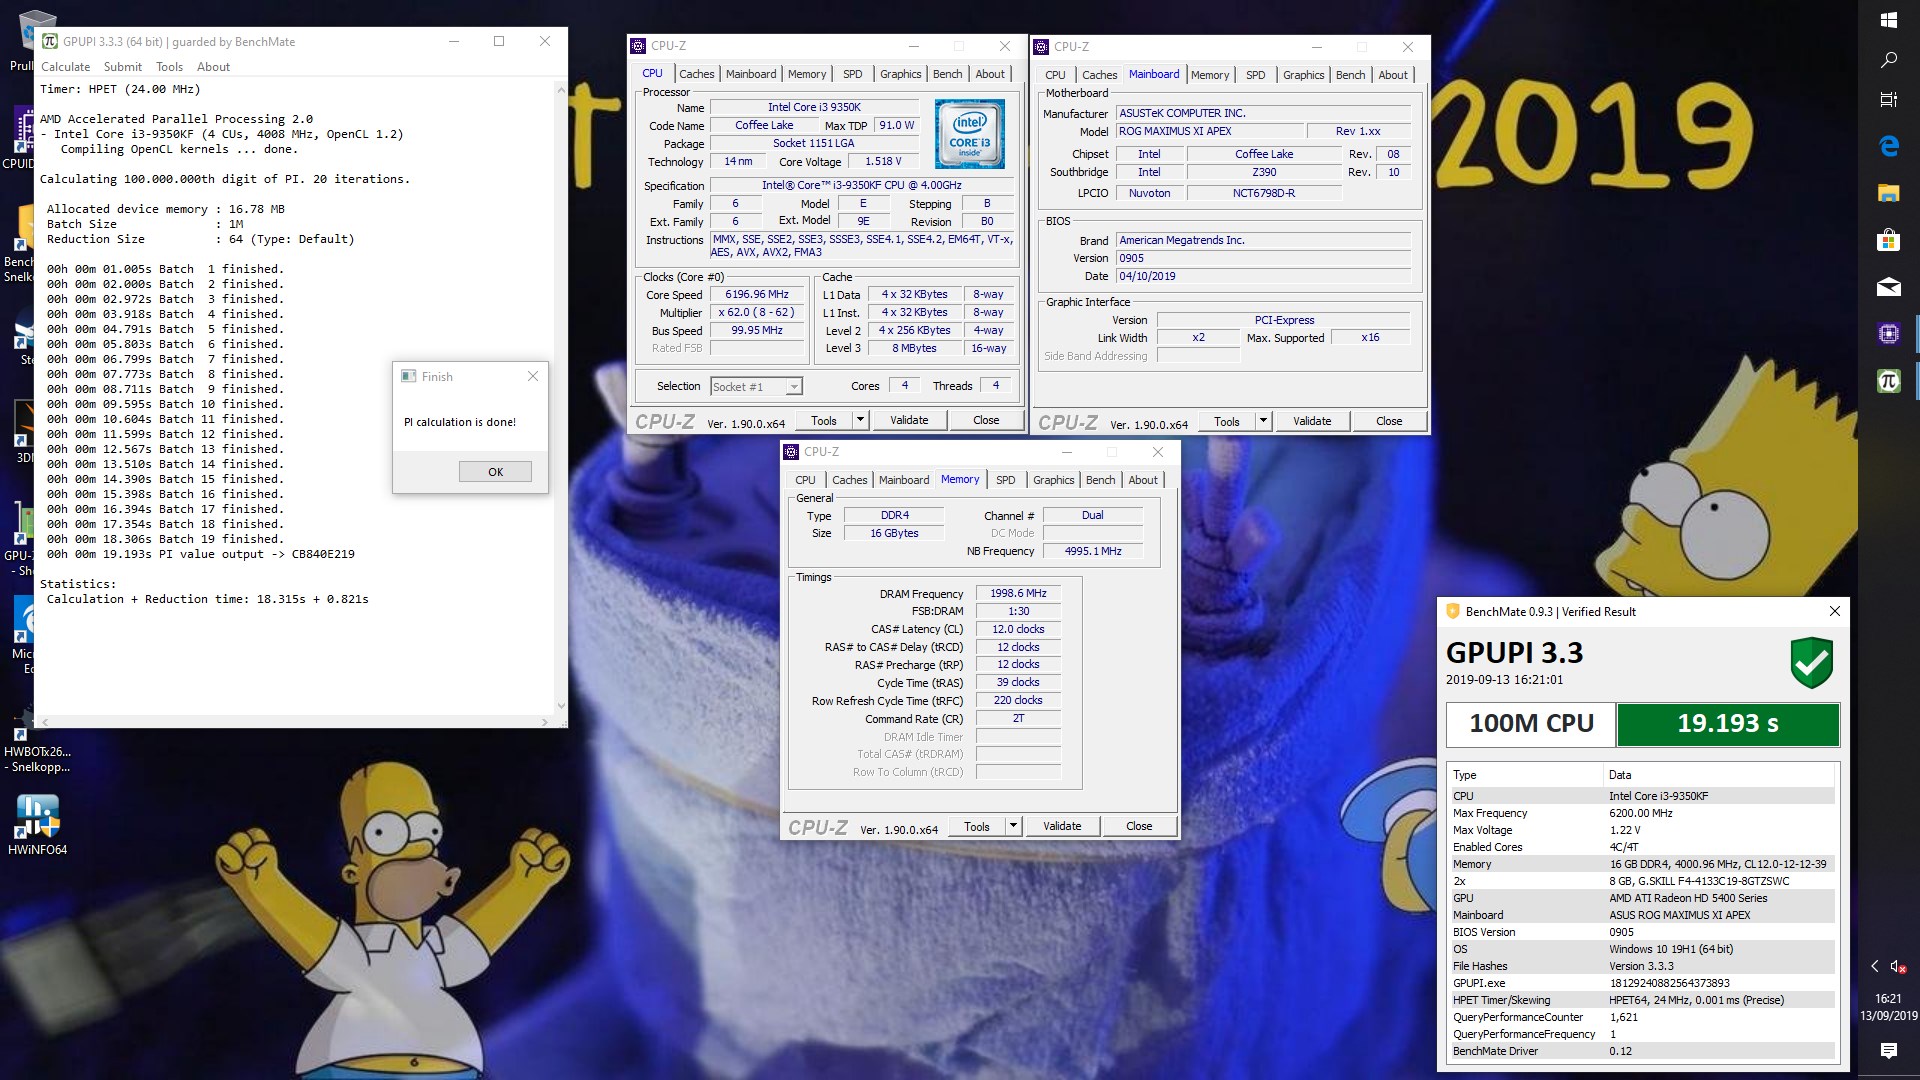Viewport: 1920px width, 1080px height.
Task: Open the taskbar search magnifier
Action: [x=1888, y=60]
